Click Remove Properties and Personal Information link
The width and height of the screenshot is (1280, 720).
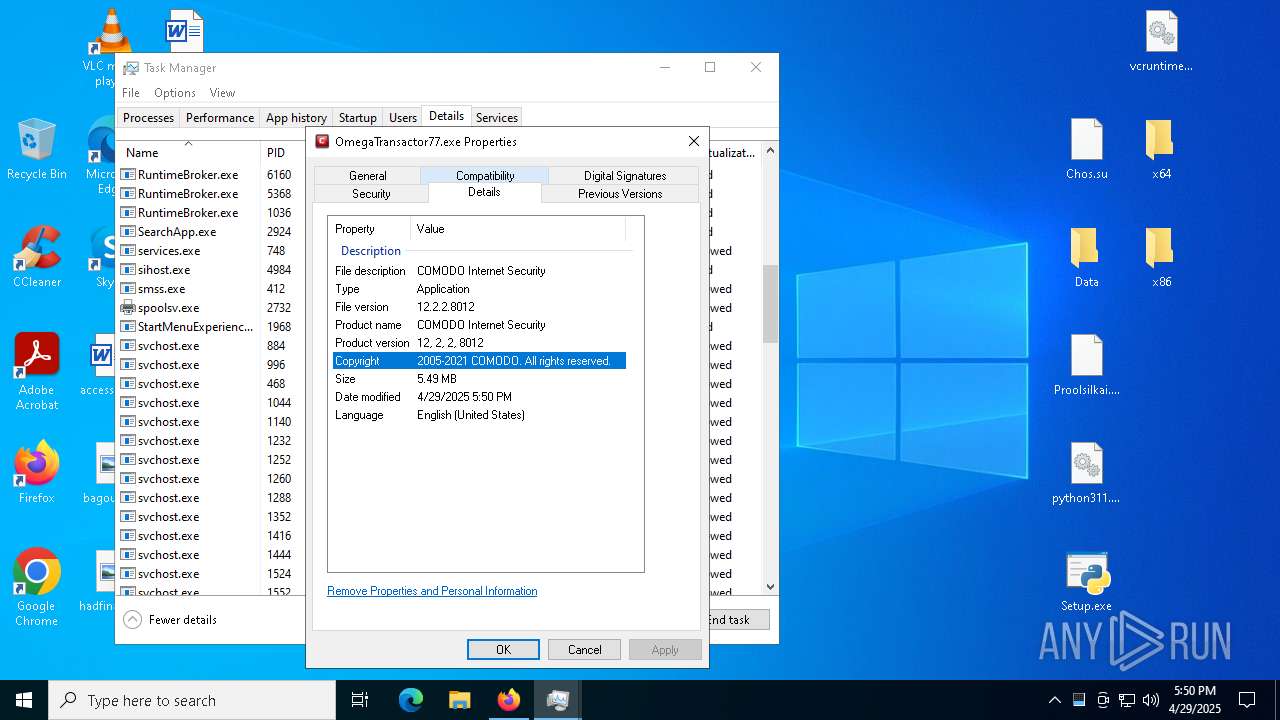432,591
